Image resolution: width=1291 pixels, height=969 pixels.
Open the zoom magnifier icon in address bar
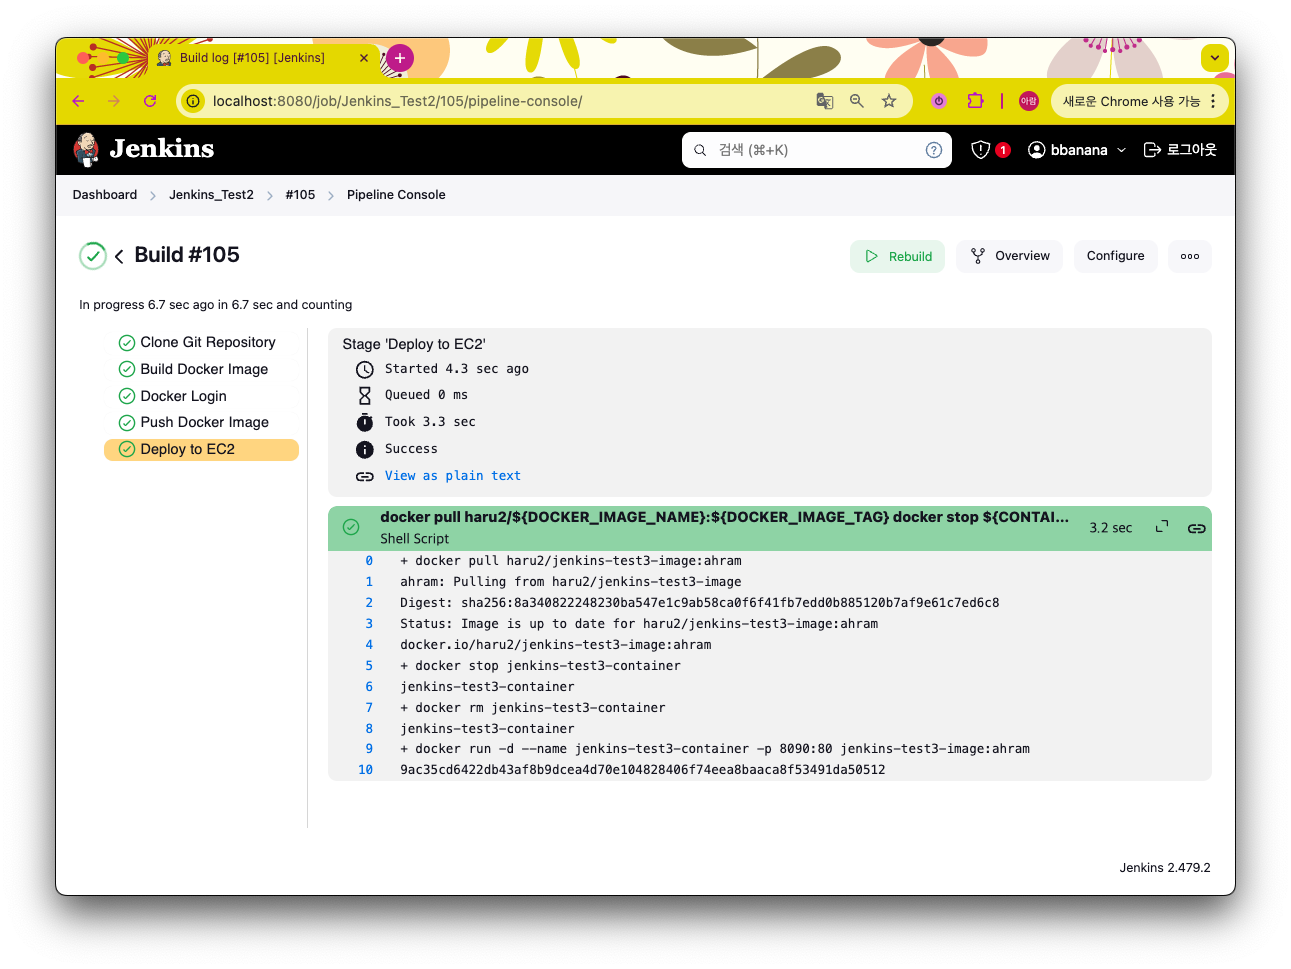click(857, 101)
